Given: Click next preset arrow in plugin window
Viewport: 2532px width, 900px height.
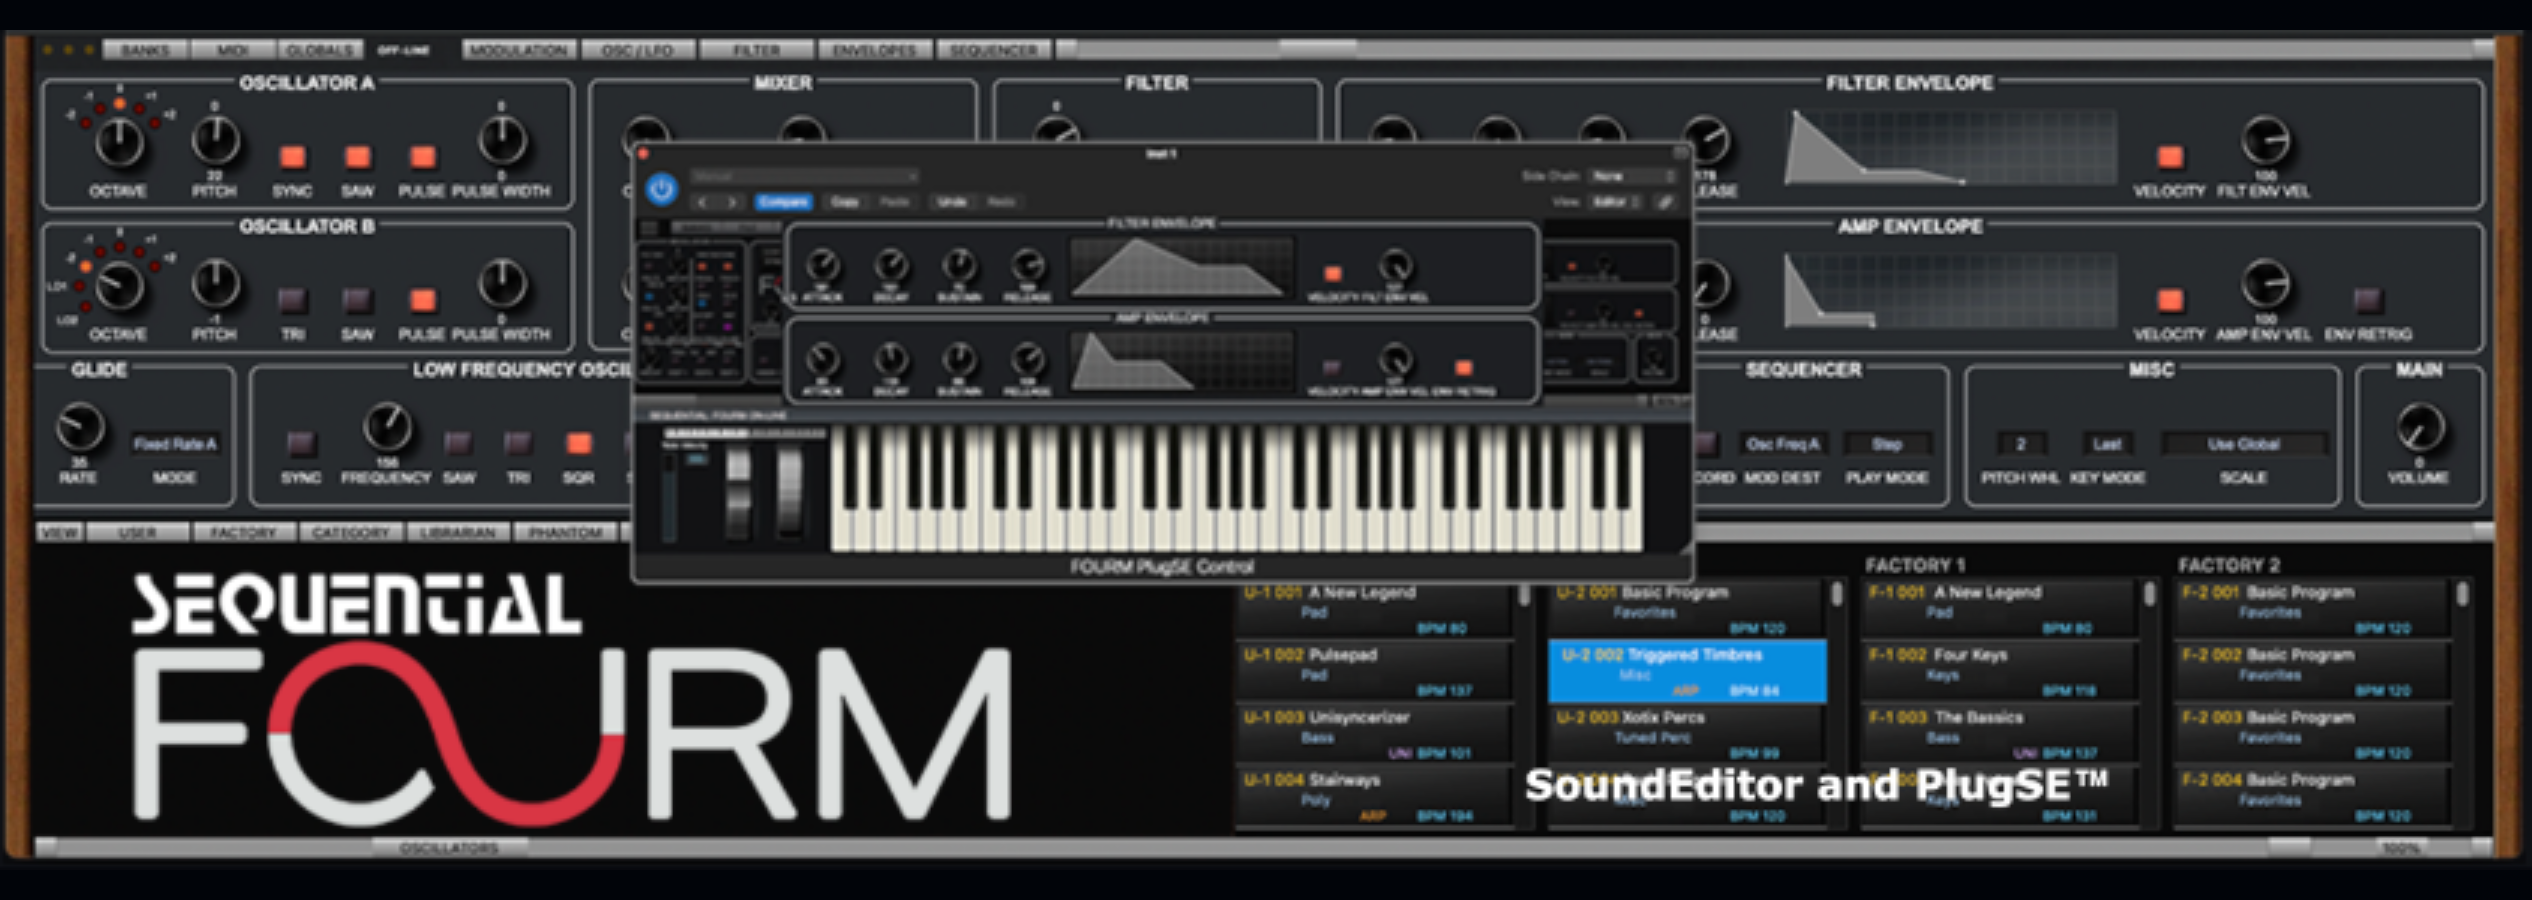Looking at the screenshot, I should coord(732,202).
